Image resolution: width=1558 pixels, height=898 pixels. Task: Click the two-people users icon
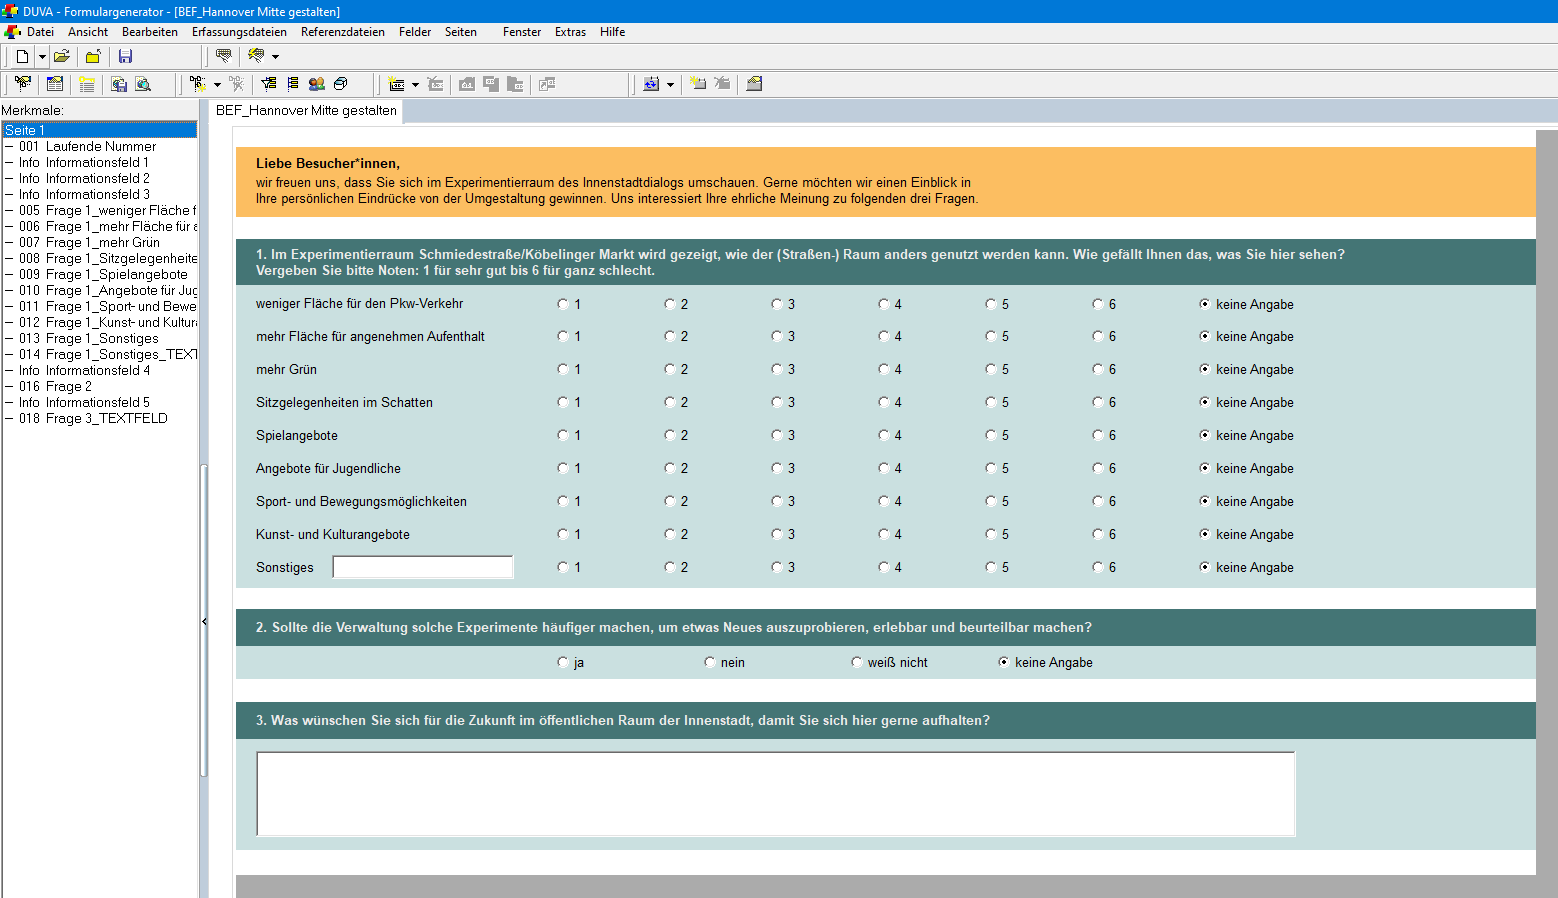[317, 84]
